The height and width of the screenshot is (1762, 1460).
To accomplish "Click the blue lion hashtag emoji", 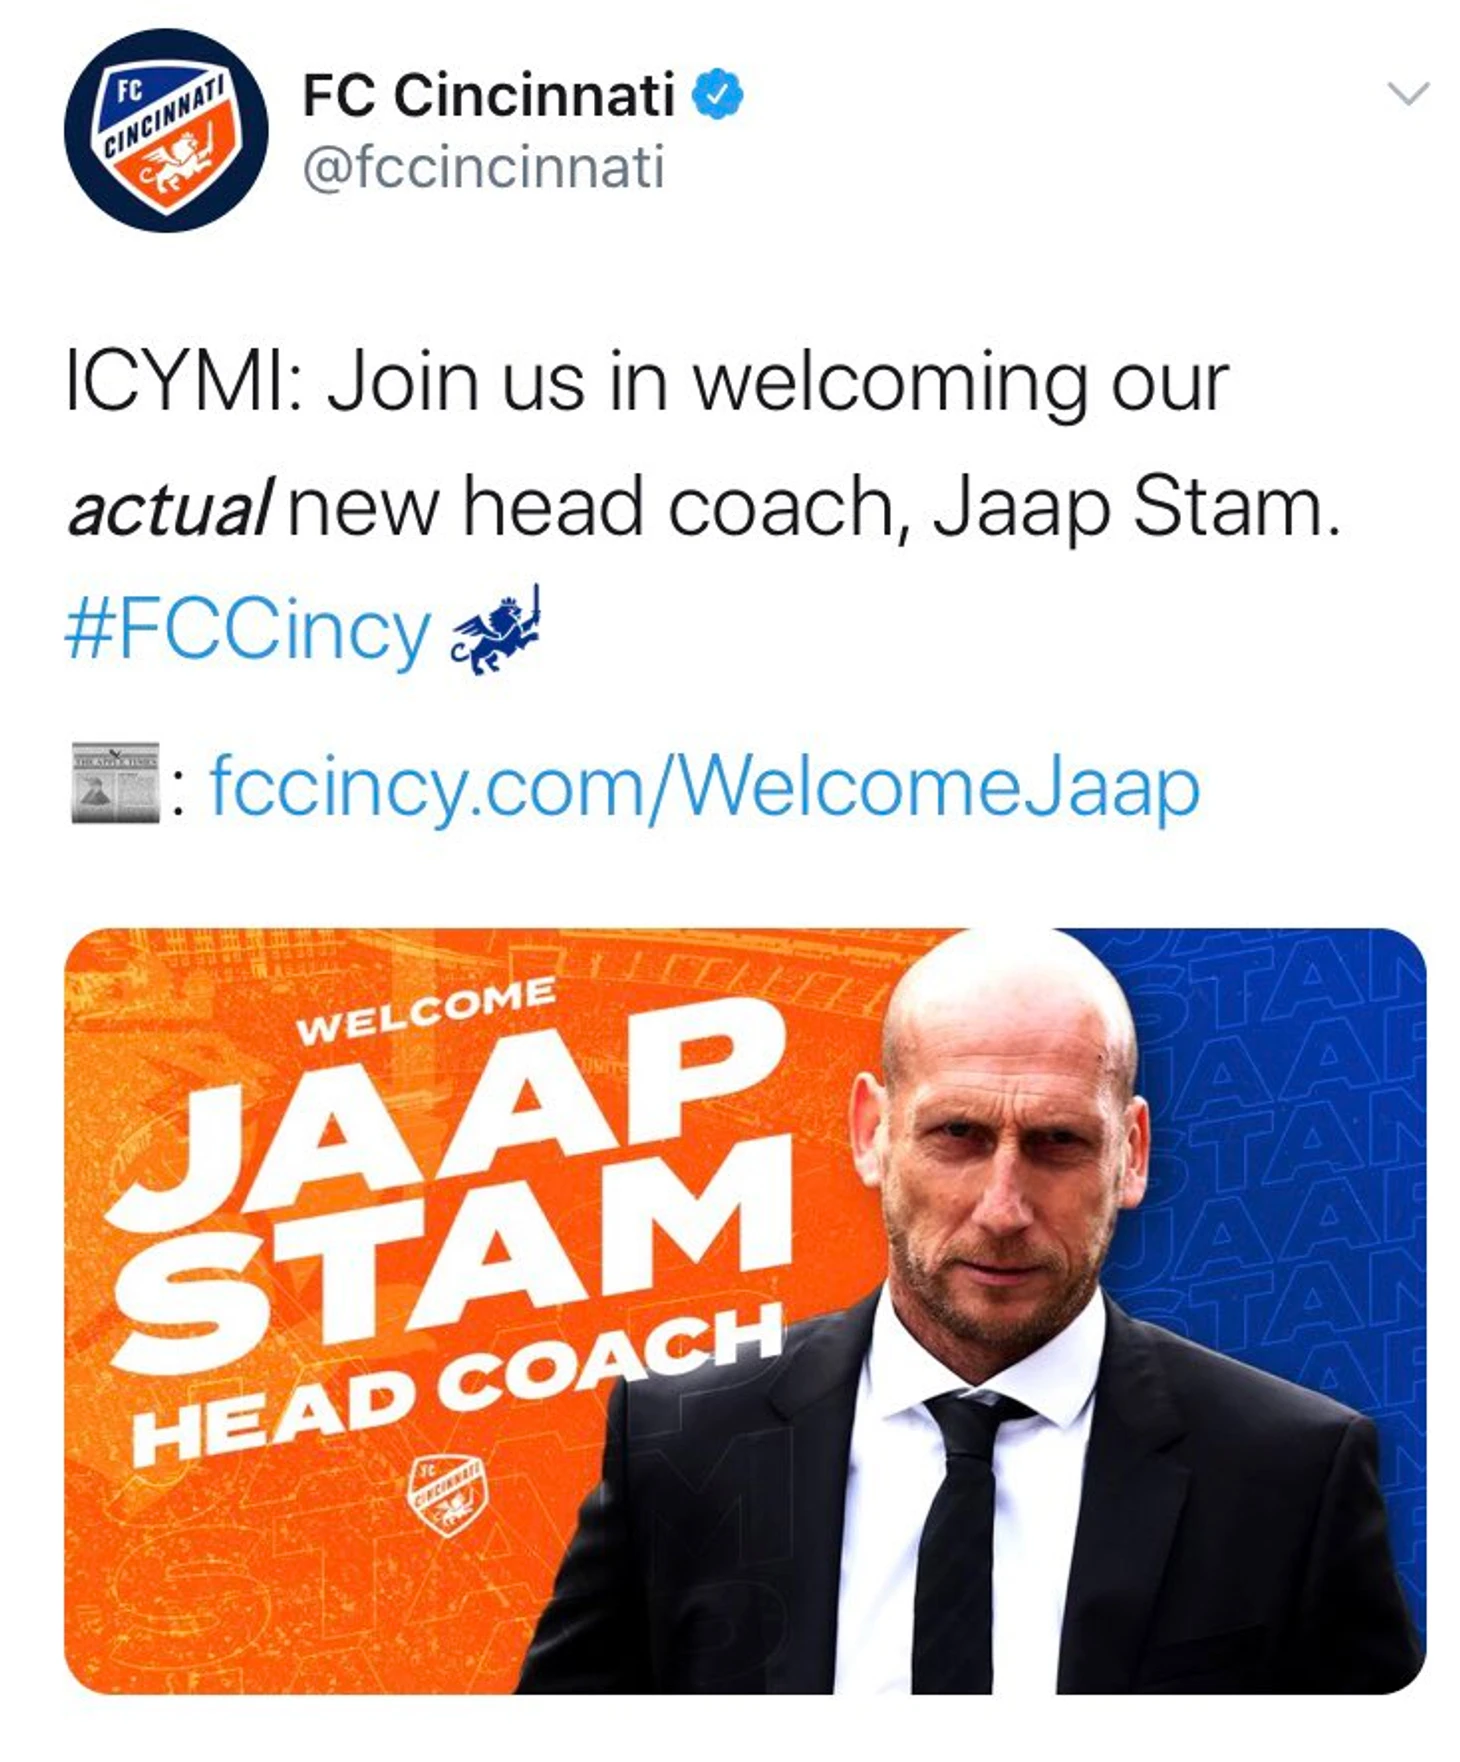I will (x=496, y=630).
